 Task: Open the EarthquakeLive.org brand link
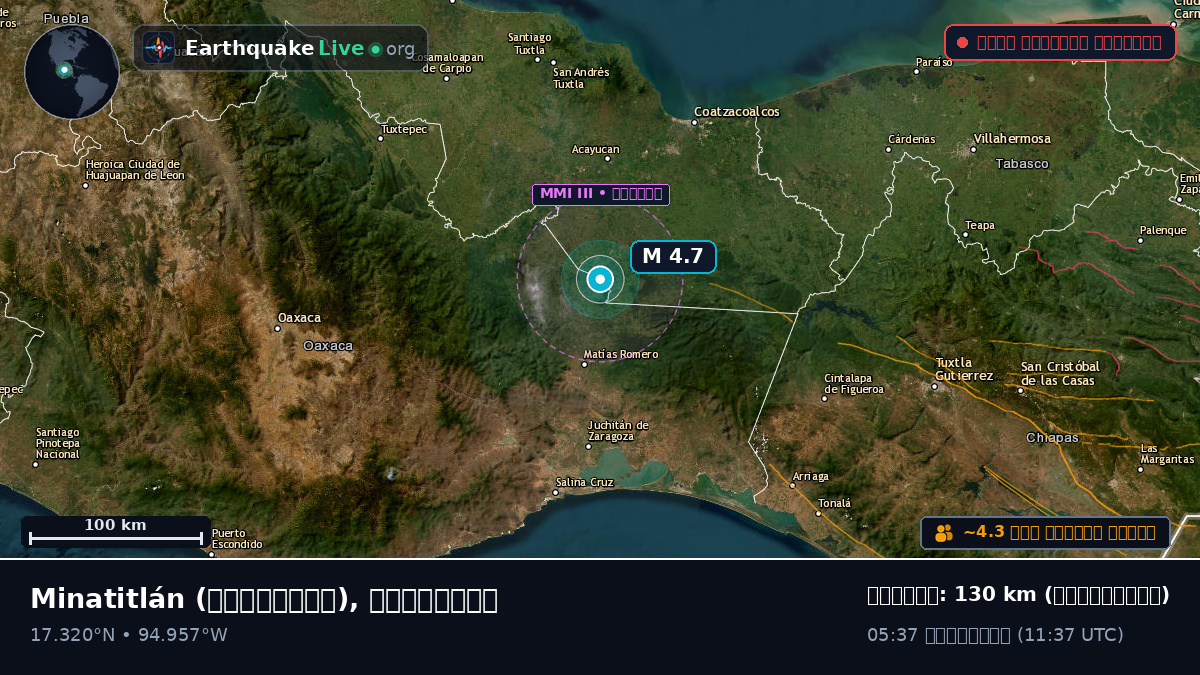pyautogui.click(x=280, y=48)
